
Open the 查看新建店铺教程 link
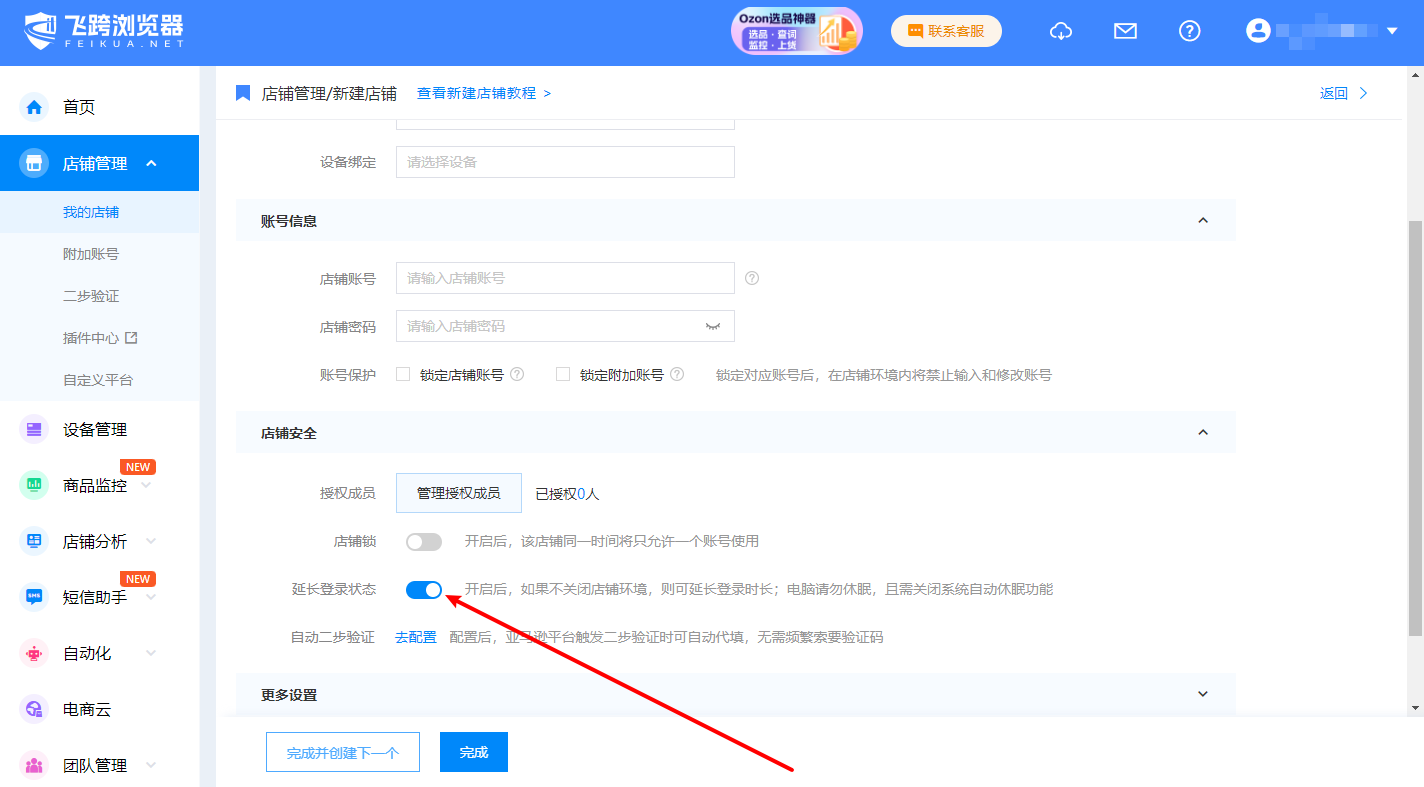tap(483, 93)
